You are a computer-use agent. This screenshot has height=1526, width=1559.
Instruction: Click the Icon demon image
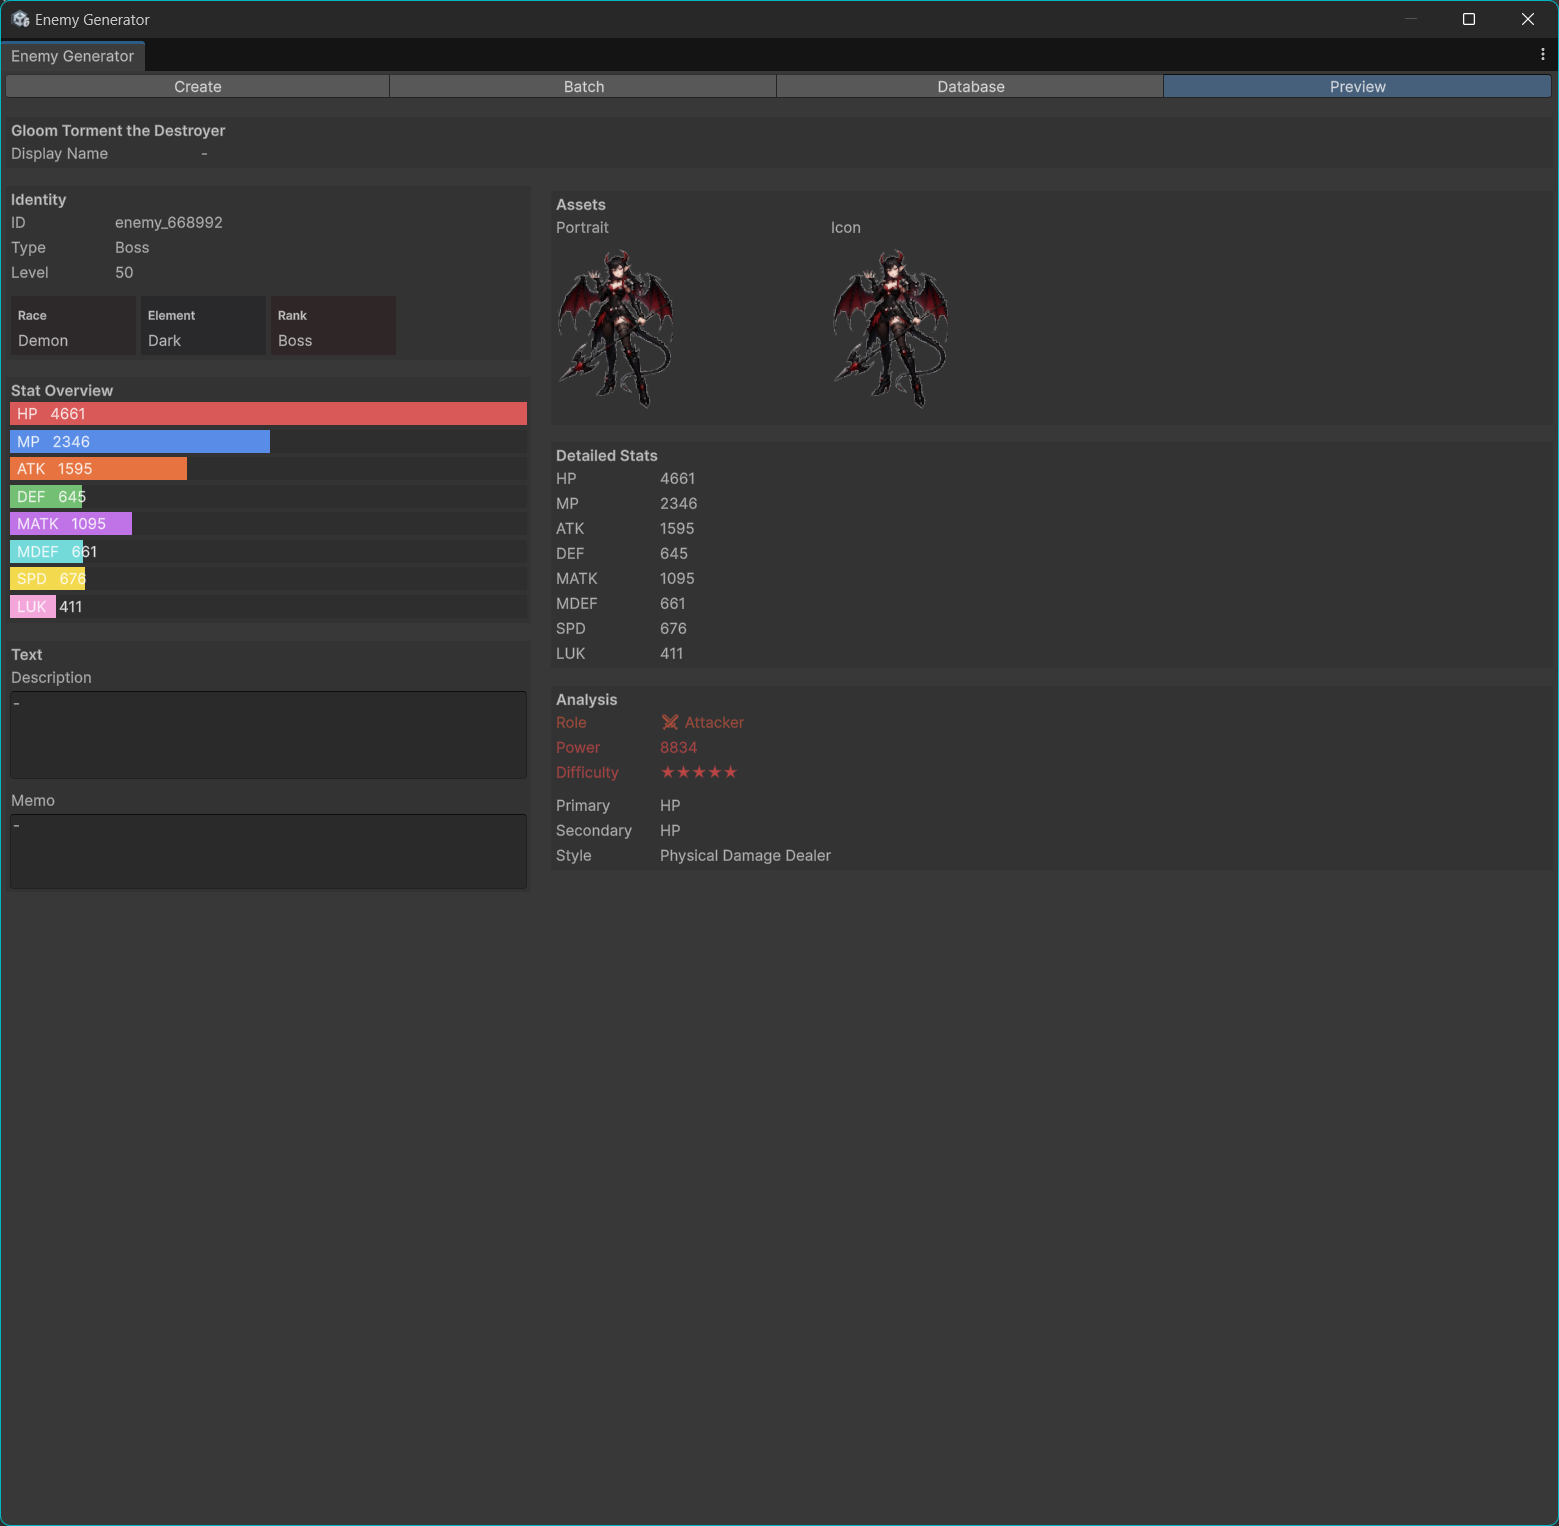pos(891,328)
